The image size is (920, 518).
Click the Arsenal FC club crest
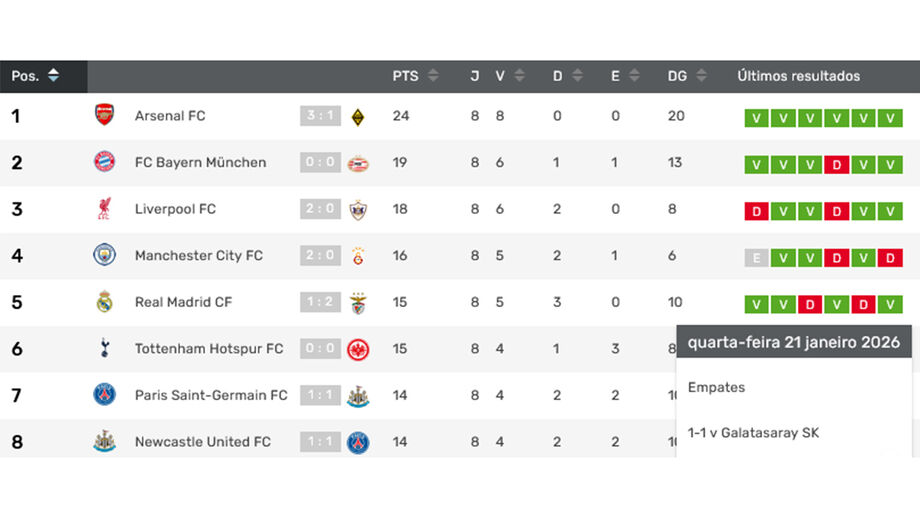(104, 116)
